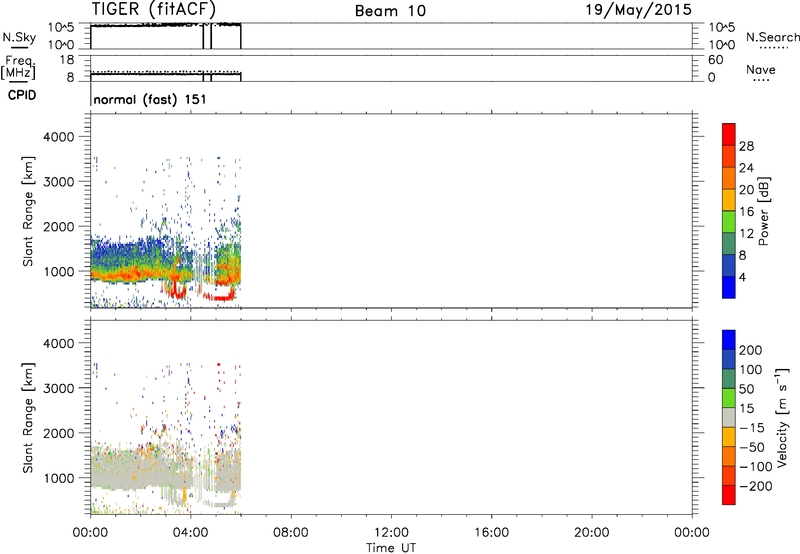
Task: Pick the red top segment of Power colorbar
Action: tap(729, 134)
